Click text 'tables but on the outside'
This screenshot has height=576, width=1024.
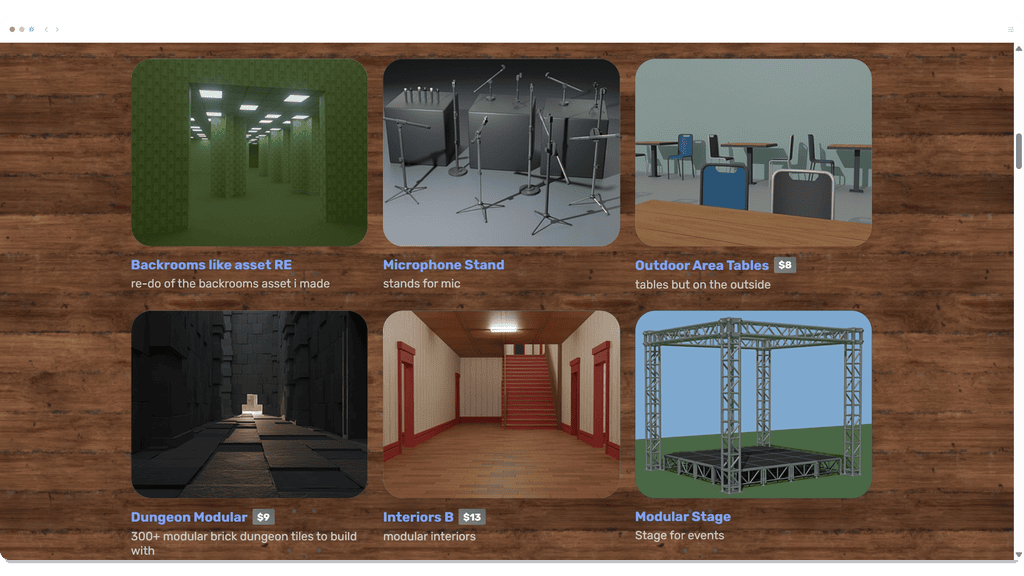(x=702, y=284)
